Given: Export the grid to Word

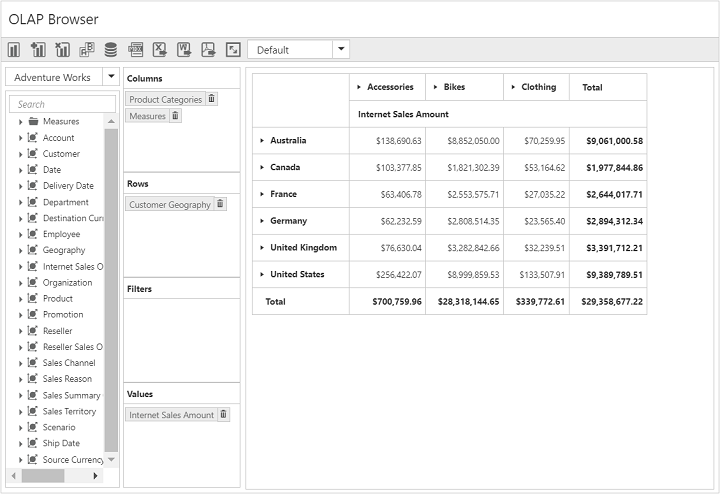Looking at the screenshot, I should point(184,50).
